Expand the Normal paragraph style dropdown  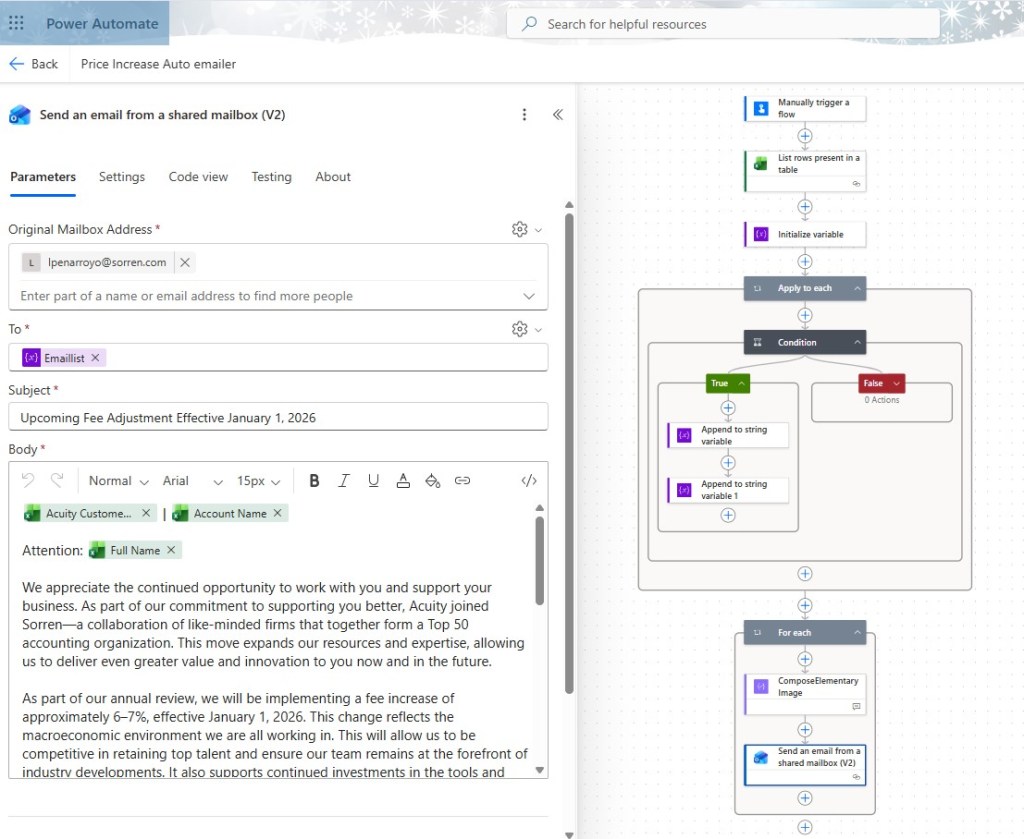click(118, 481)
